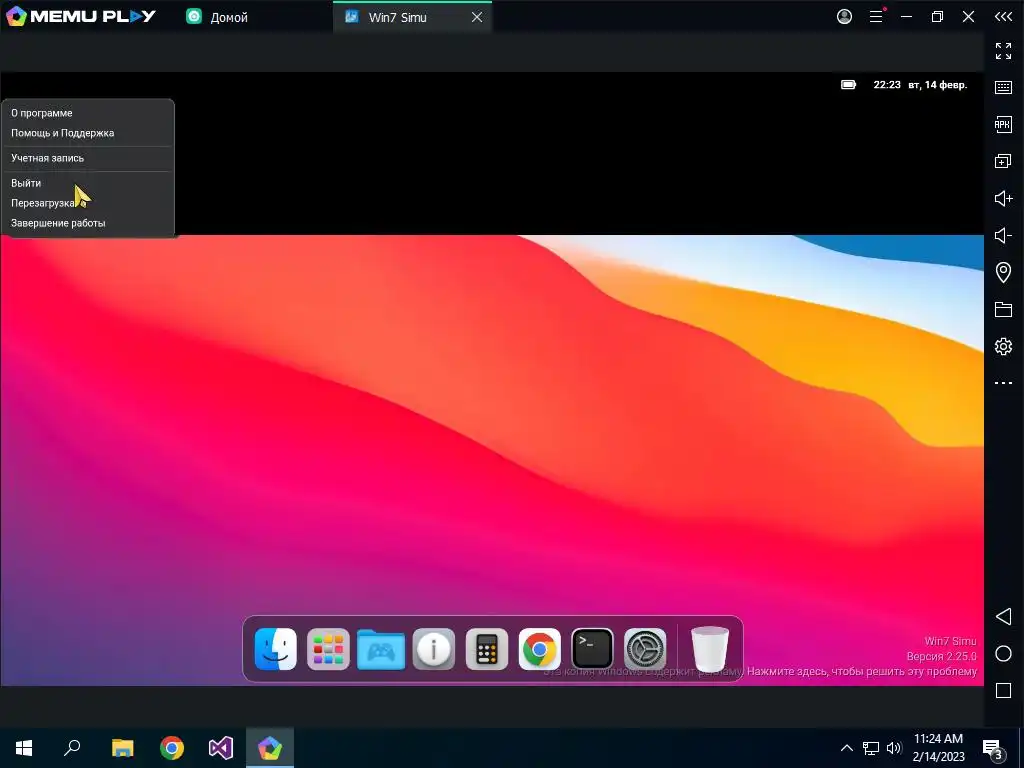Screen dimensions: 1024x768
Task: Click the battery indicator icon
Action: coord(848,85)
